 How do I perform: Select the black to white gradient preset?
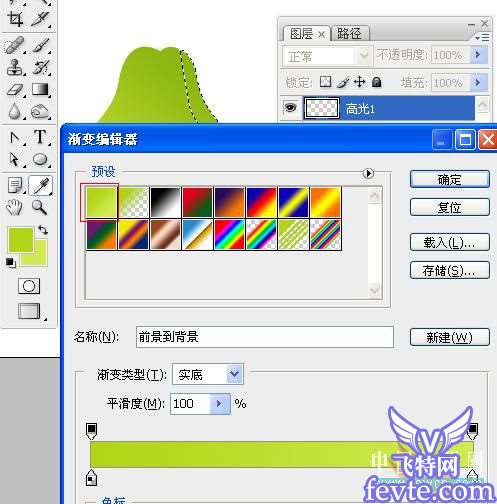tap(166, 202)
